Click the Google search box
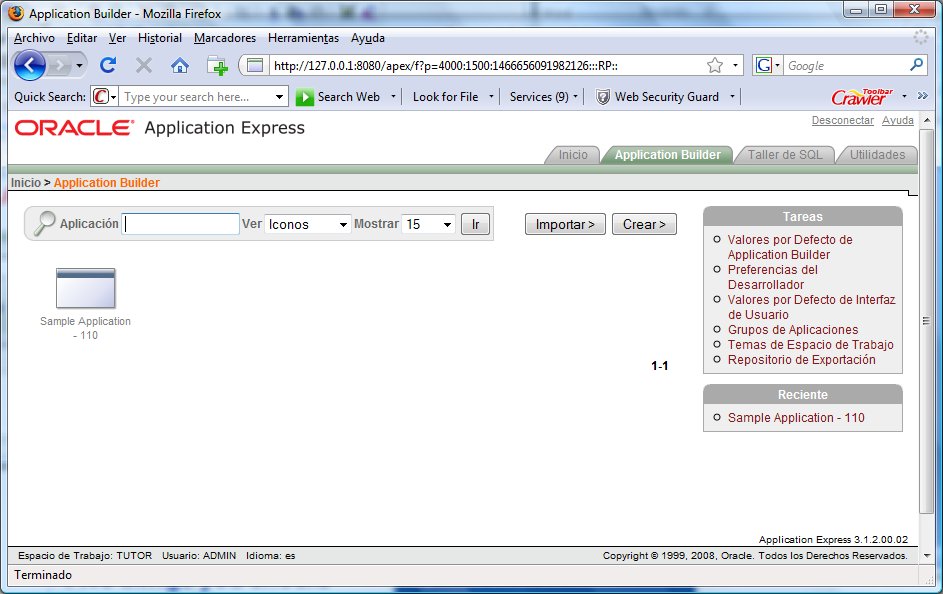 (845, 66)
